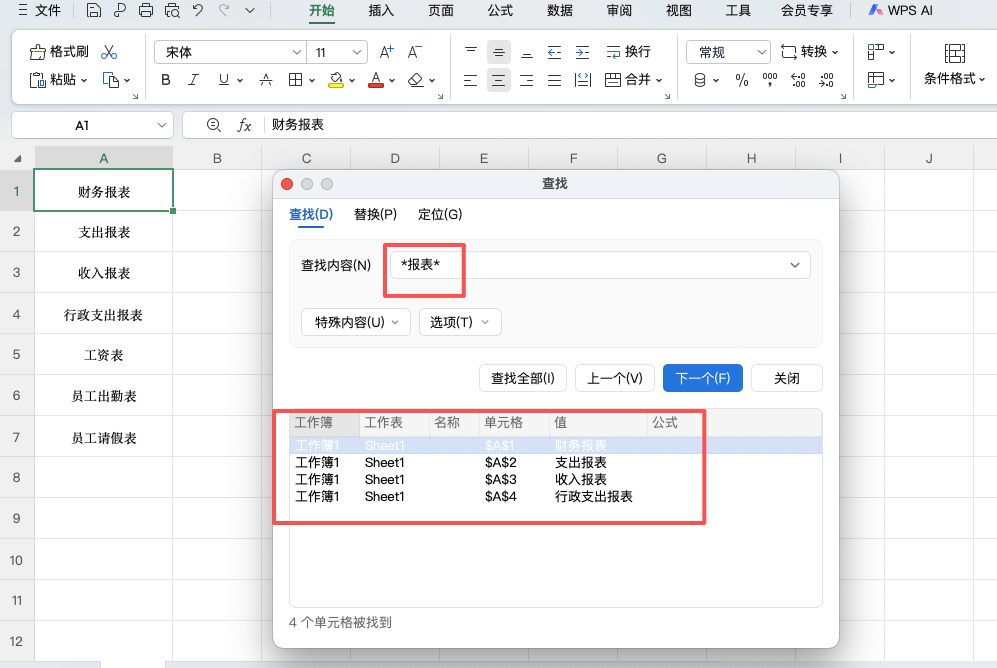Open the 选项(T) dropdown
The image size is (997, 668).
(x=460, y=322)
